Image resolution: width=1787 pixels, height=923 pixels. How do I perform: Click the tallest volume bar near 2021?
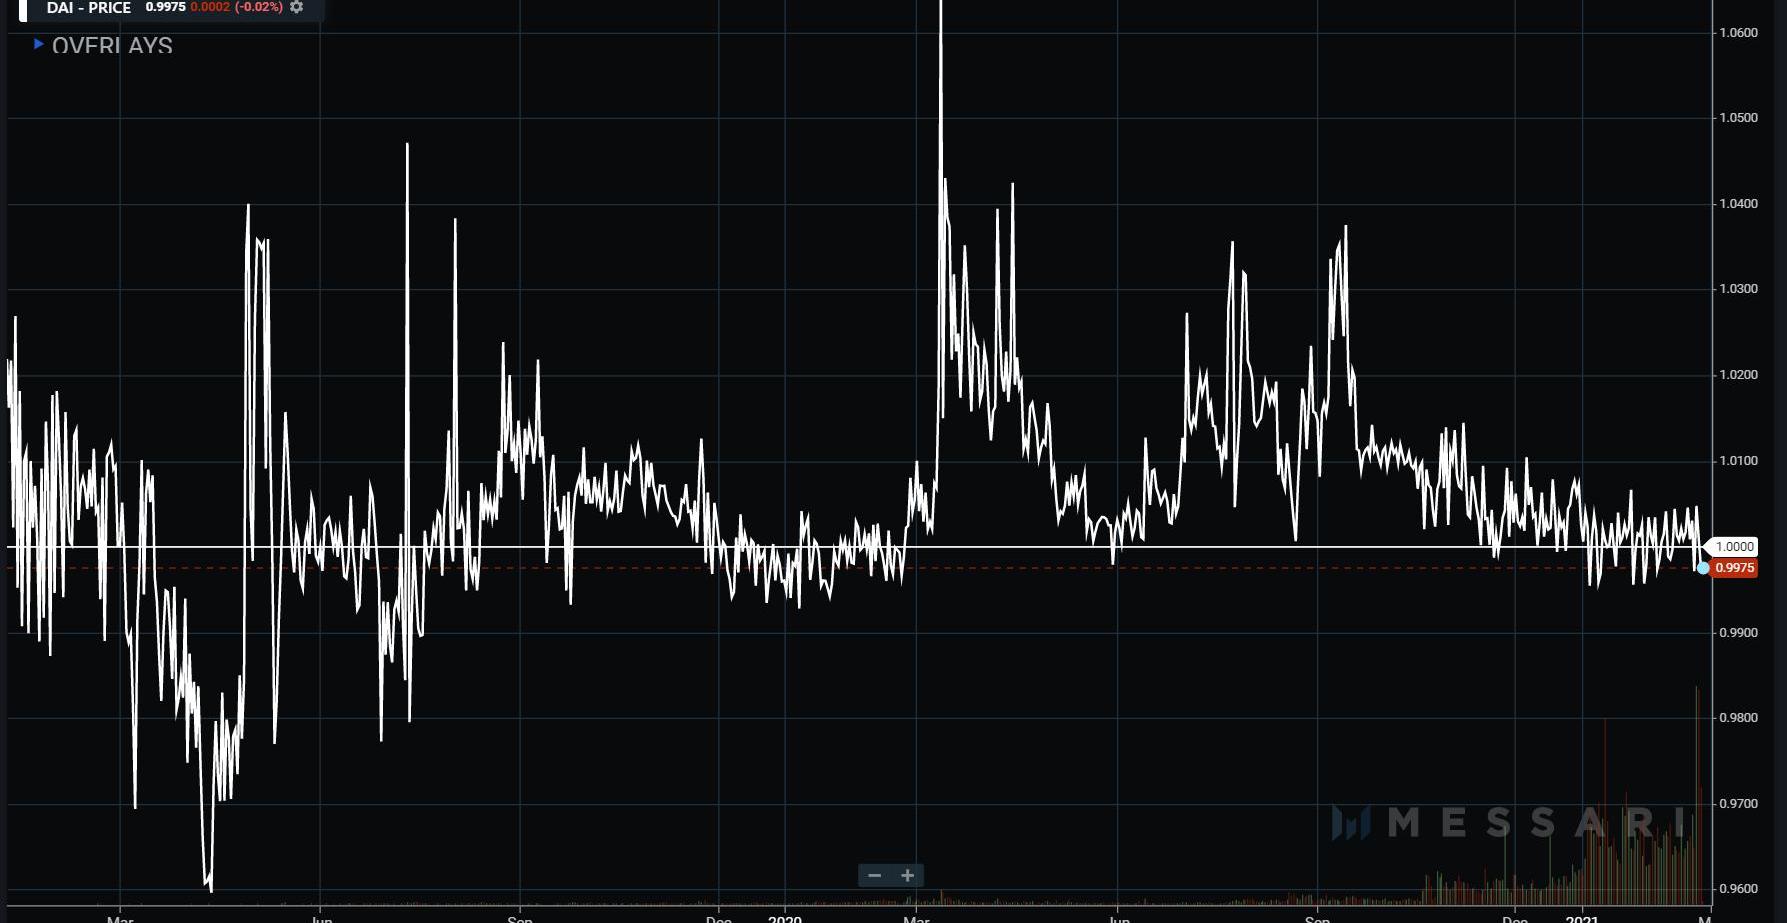[1697, 795]
